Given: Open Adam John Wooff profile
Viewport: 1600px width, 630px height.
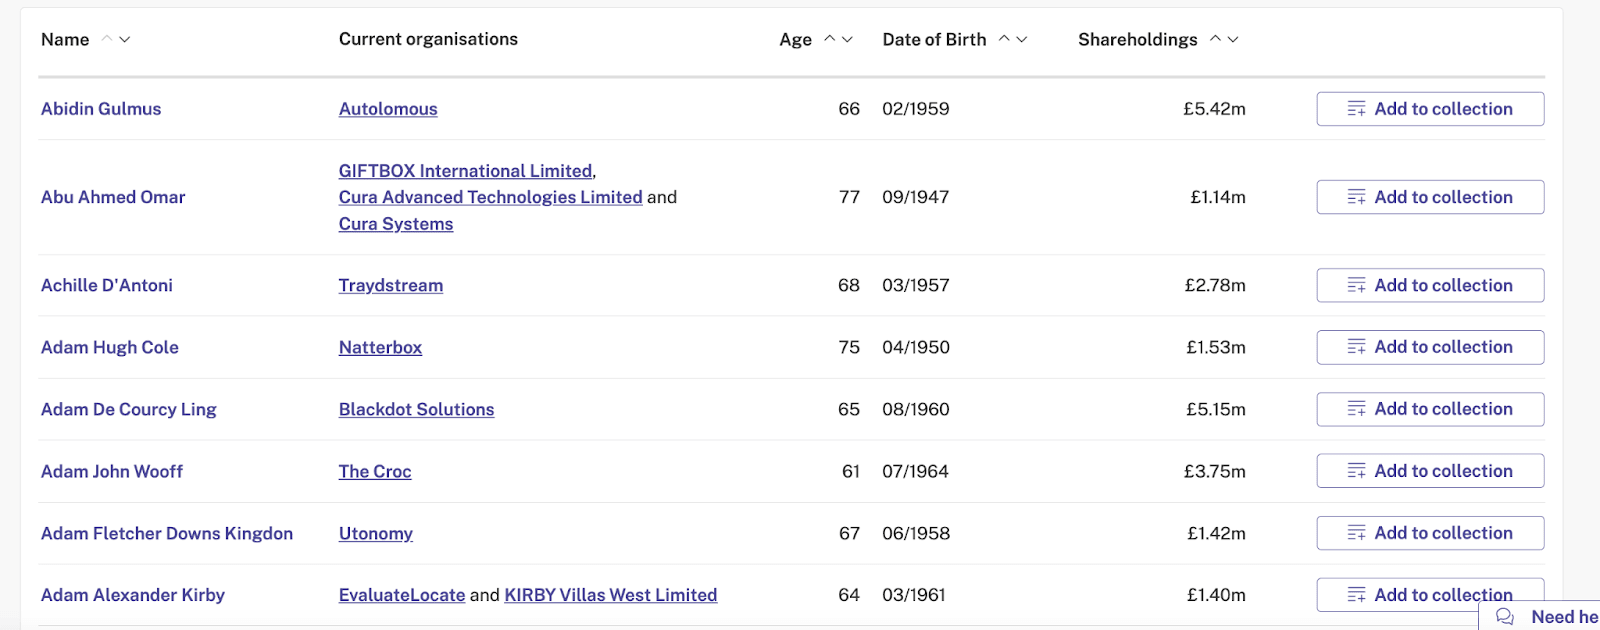Looking at the screenshot, I should tap(112, 471).
